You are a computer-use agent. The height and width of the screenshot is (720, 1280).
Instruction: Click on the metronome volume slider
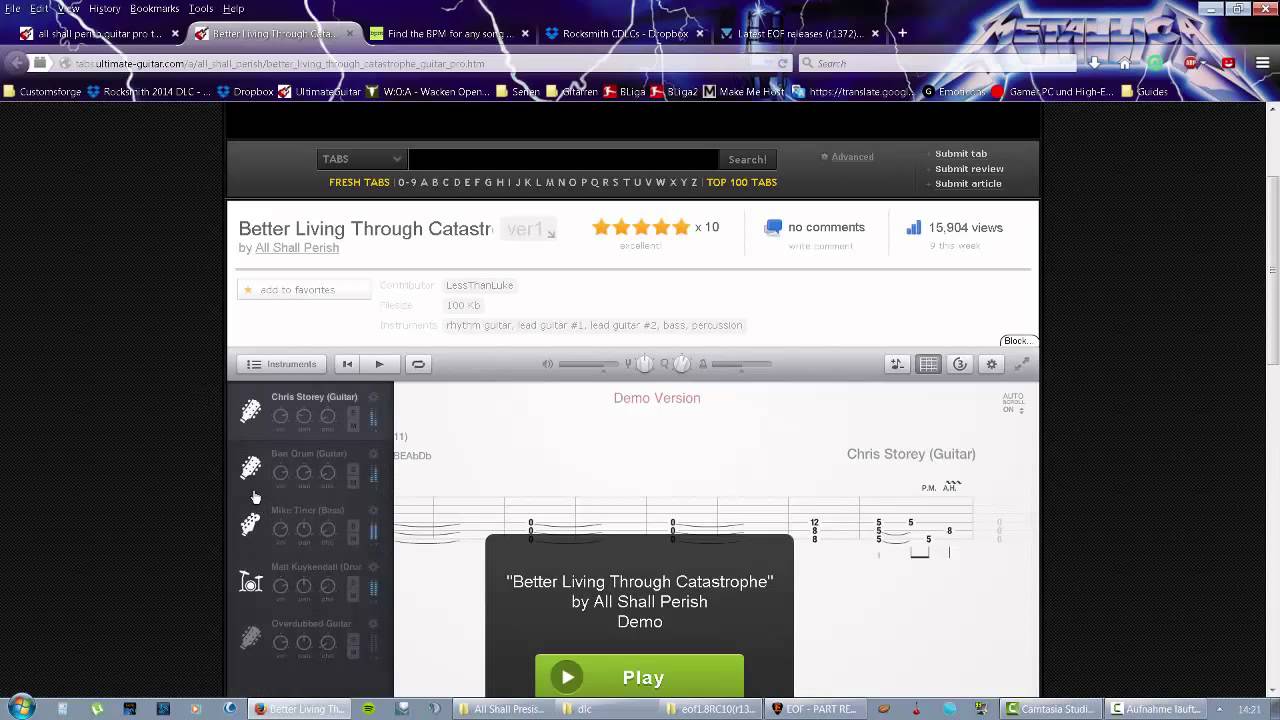point(741,364)
